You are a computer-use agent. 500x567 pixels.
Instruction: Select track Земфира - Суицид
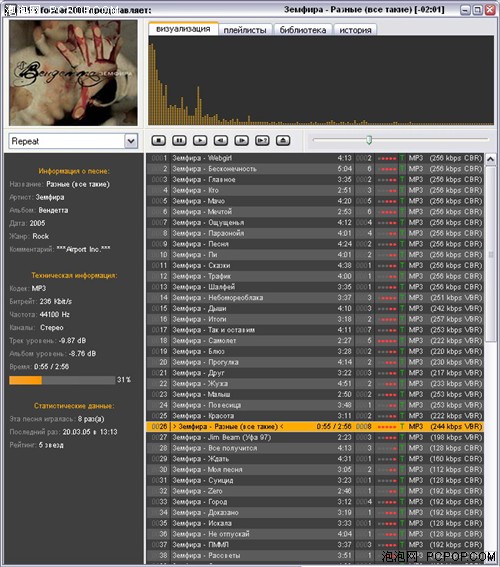pyautogui.click(x=315, y=480)
